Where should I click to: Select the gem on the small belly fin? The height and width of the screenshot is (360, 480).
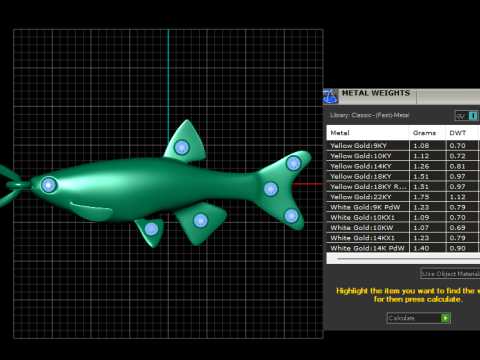151,229
